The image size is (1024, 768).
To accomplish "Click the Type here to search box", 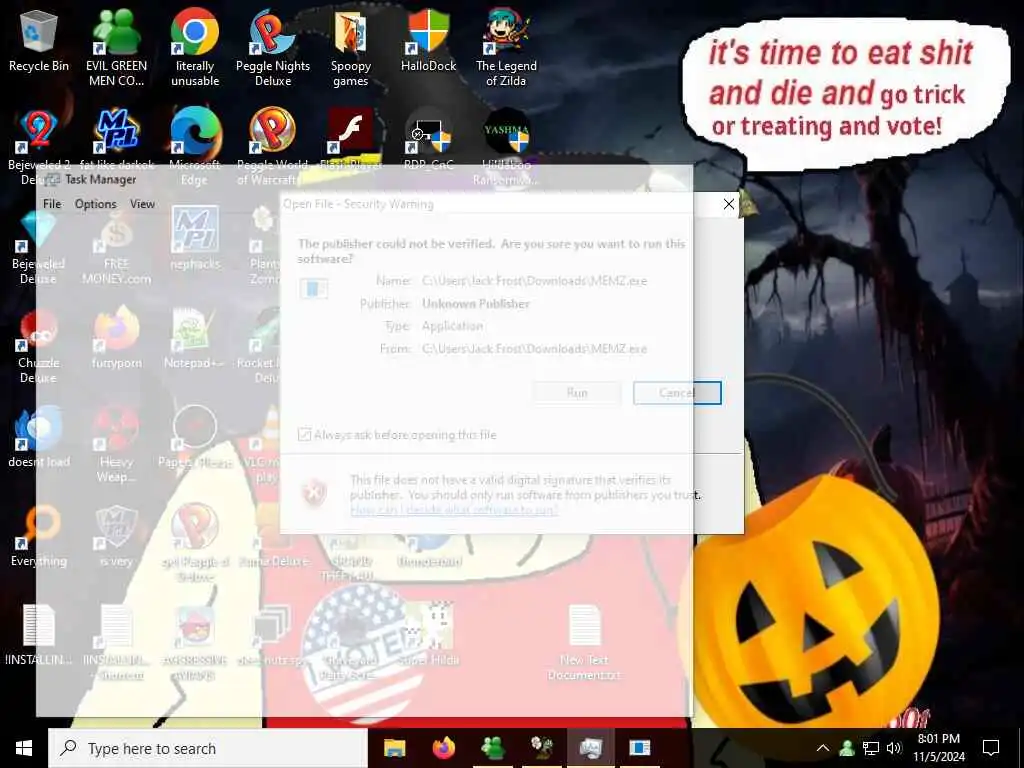I will tap(208, 748).
